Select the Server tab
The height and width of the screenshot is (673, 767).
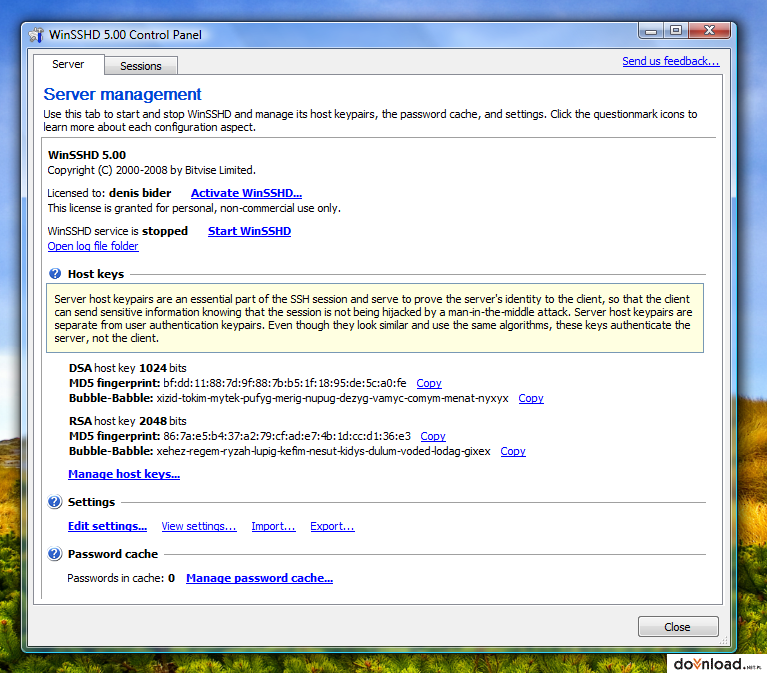click(x=68, y=64)
